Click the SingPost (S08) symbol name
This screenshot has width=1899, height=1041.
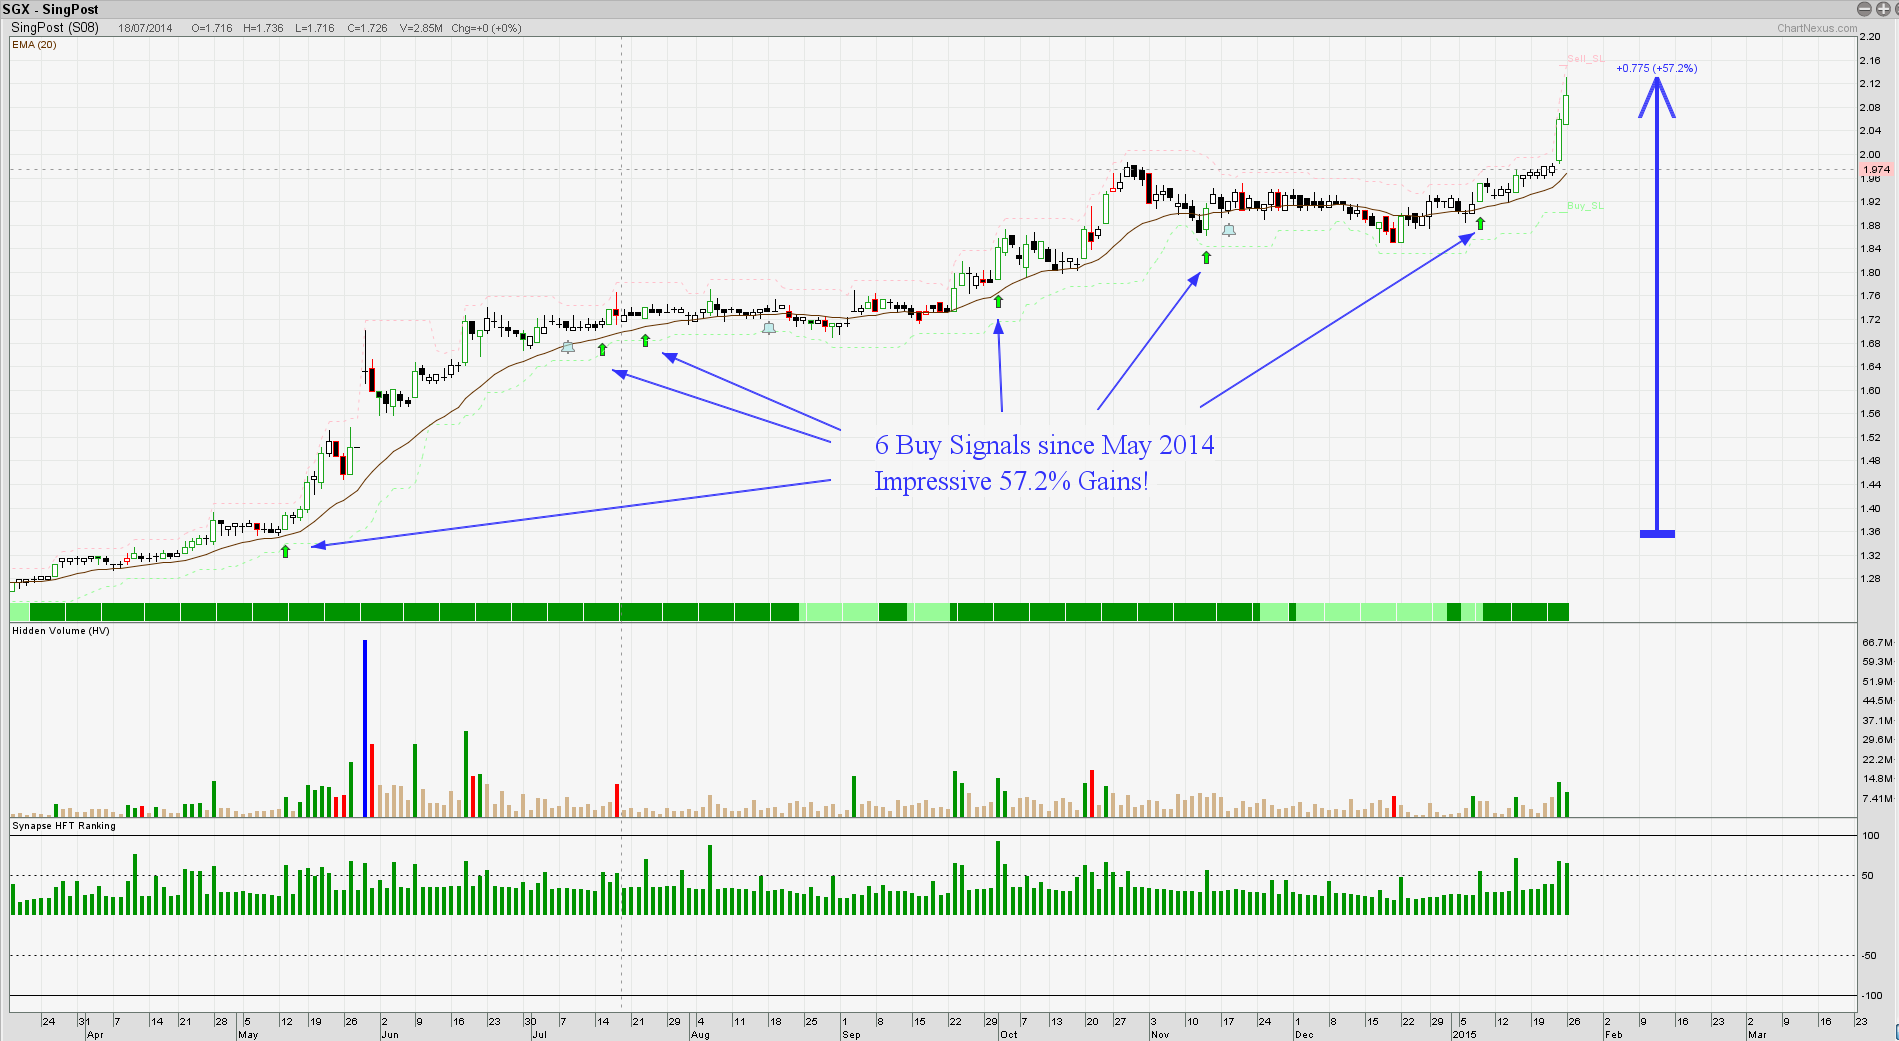[55, 28]
